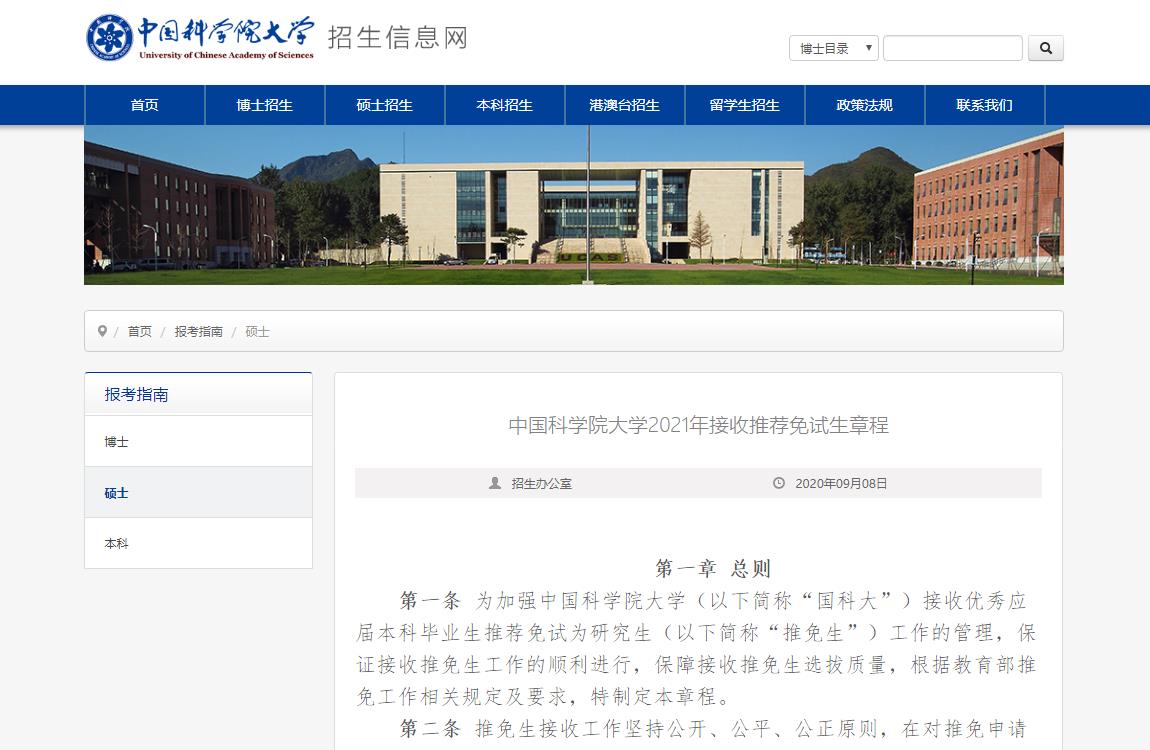Open 首页 in navigation bar
The height and width of the screenshot is (750, 1150).
click(145, 105)
